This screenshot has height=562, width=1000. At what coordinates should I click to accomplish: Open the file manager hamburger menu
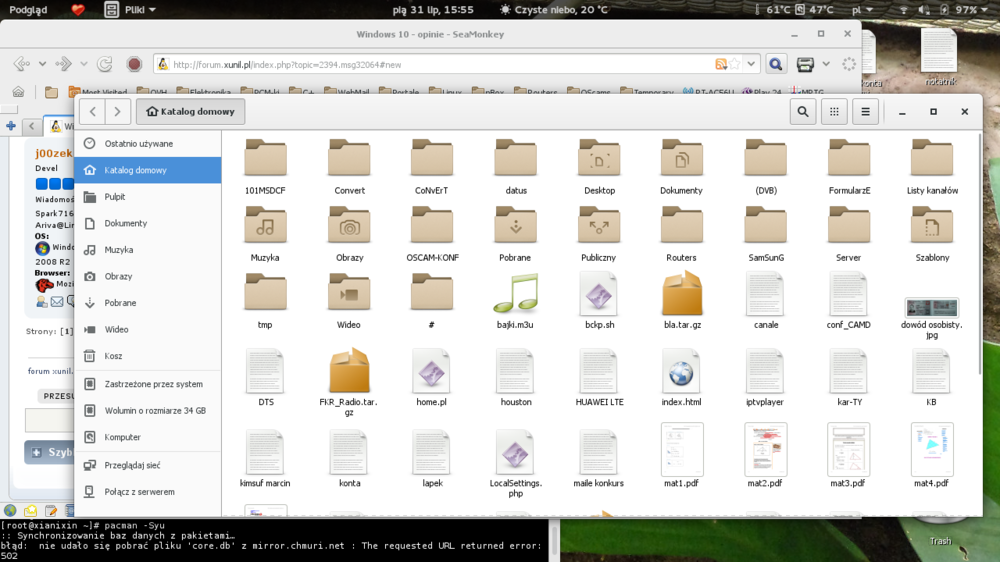point(866,112)
